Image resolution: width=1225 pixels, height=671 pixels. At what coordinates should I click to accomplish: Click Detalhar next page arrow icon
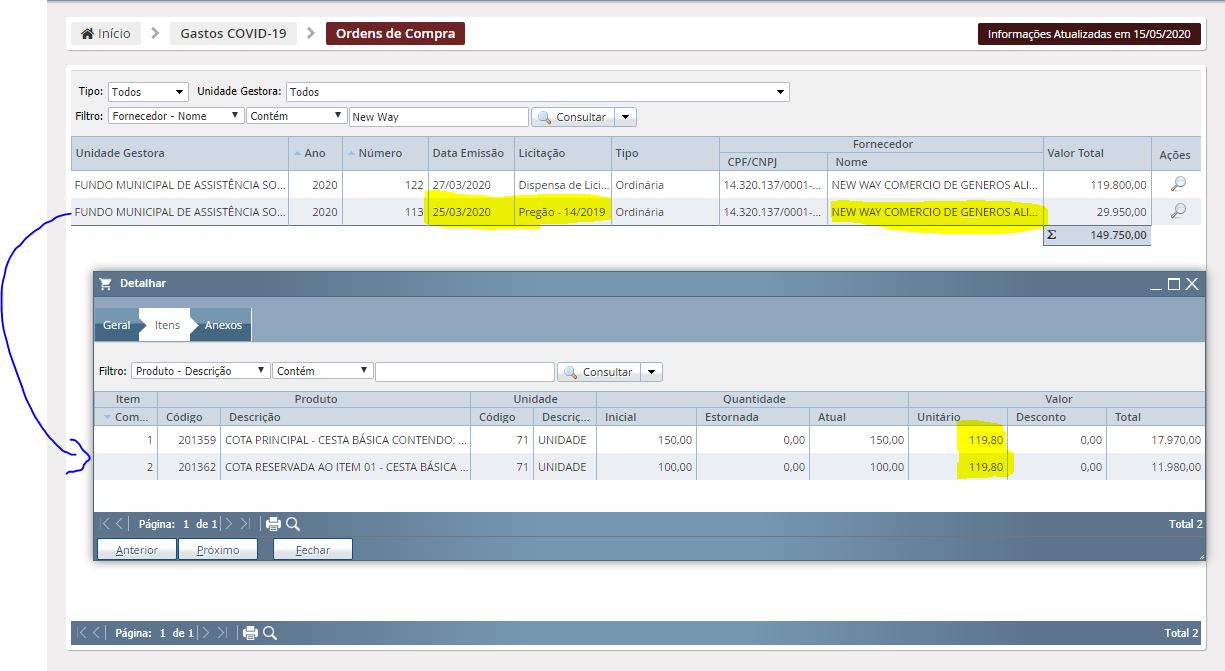pos(228,524)
